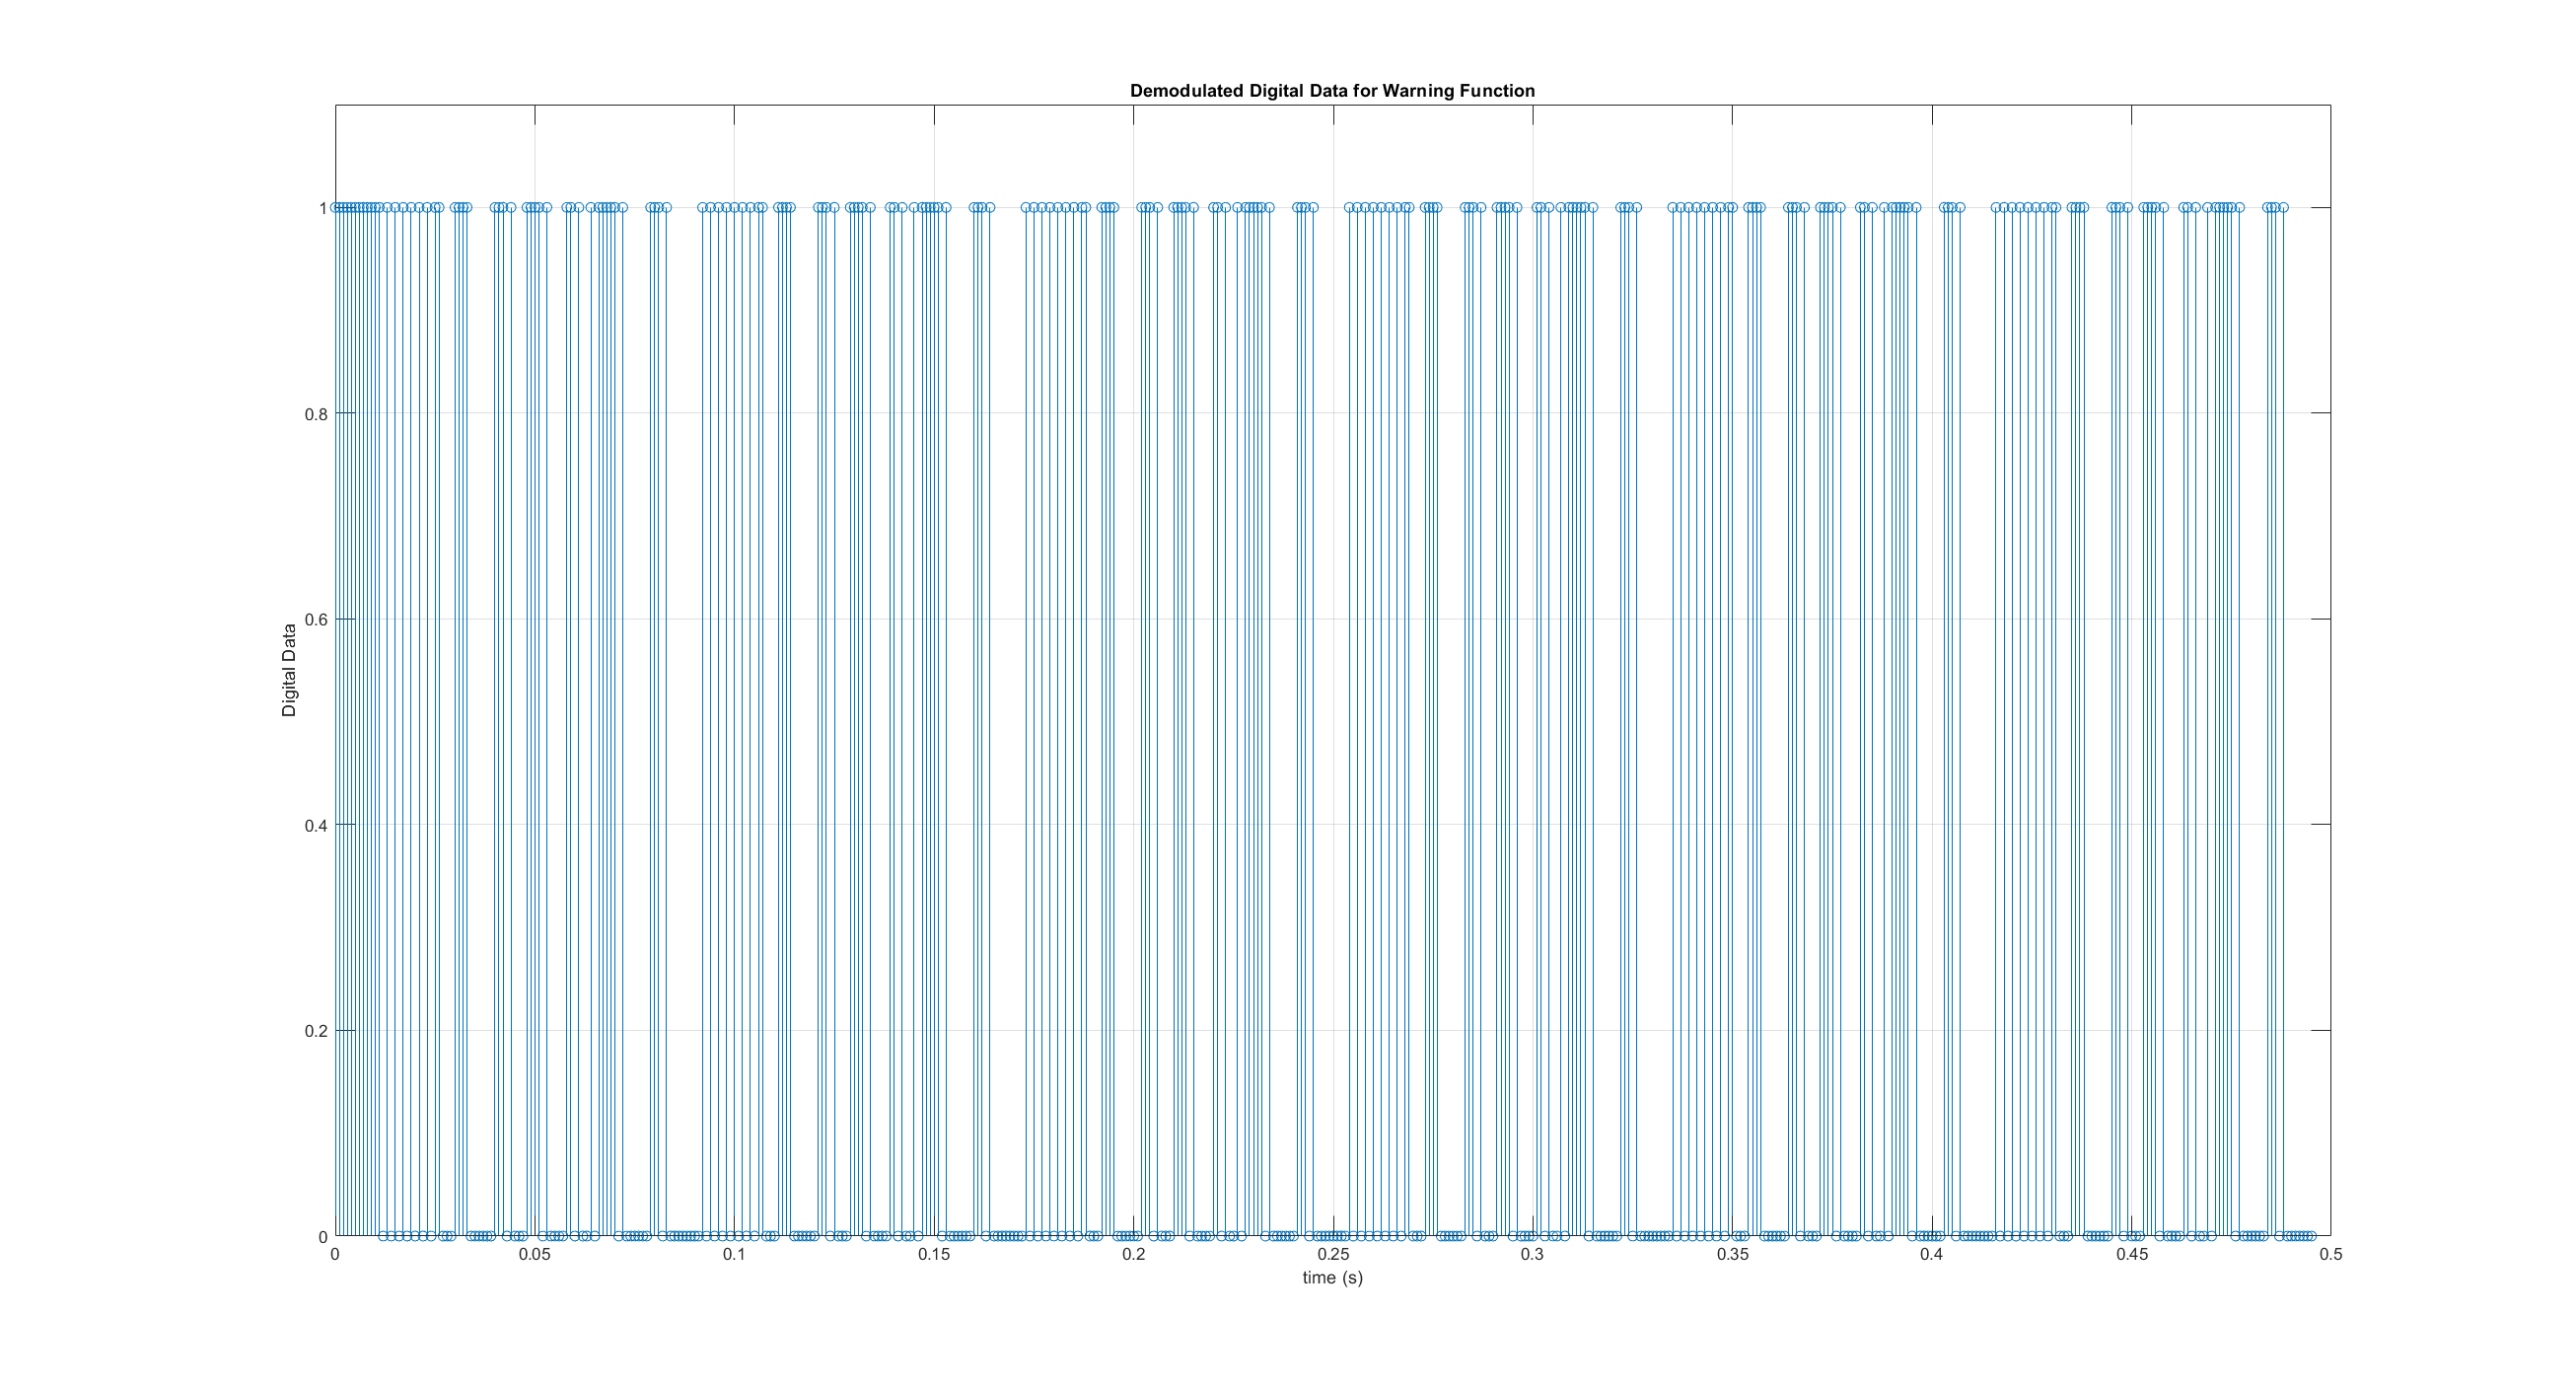2576x1389 pixels.
Task: Click y-axis tick label 1
Action: pyautogui.click(x=322, y=208)
